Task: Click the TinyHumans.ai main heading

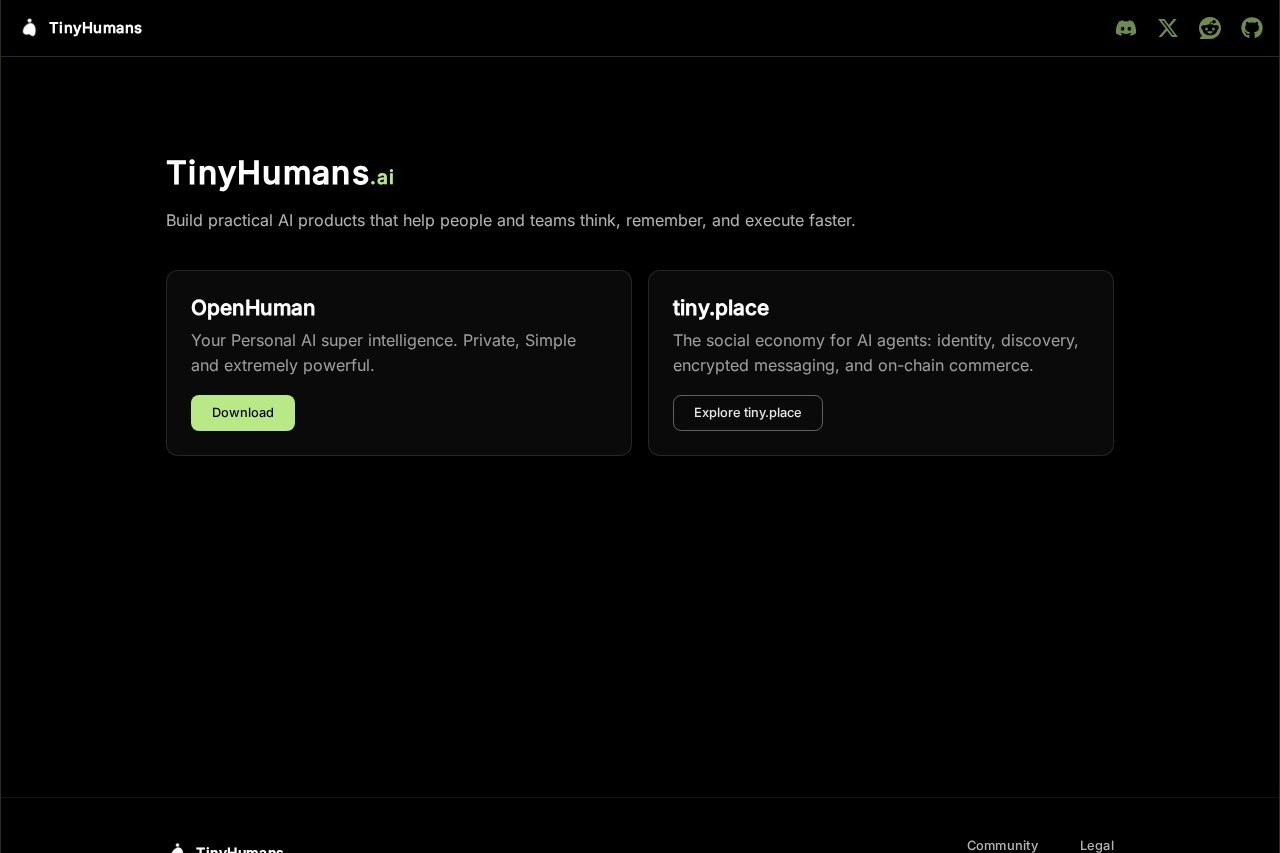Action: (280, 173)
